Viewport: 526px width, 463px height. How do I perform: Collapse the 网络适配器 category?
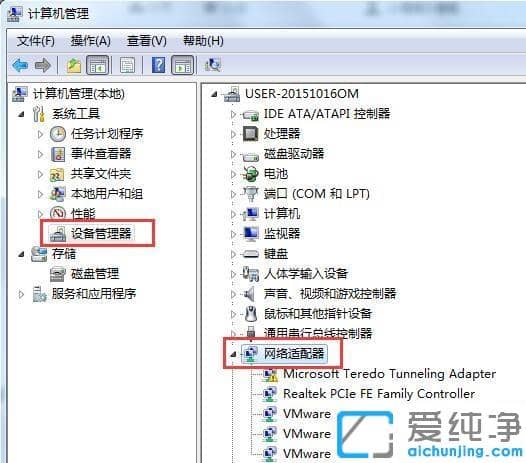coord(233,354)
